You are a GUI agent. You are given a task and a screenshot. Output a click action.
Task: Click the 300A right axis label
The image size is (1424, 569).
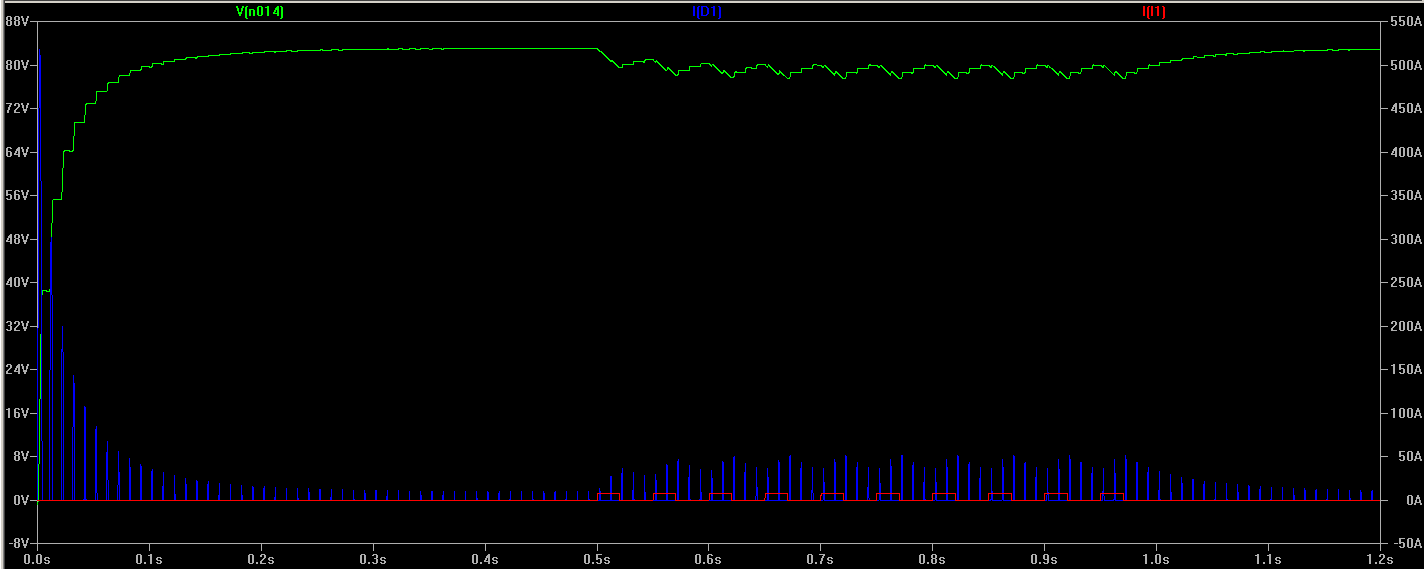coord(1405,239)
